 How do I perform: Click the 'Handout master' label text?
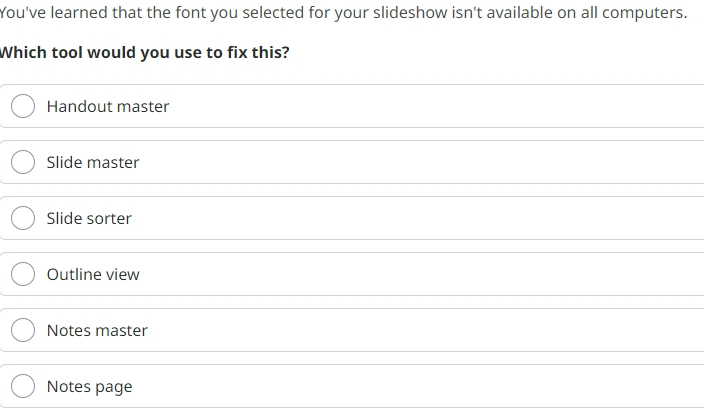(108, 106)
